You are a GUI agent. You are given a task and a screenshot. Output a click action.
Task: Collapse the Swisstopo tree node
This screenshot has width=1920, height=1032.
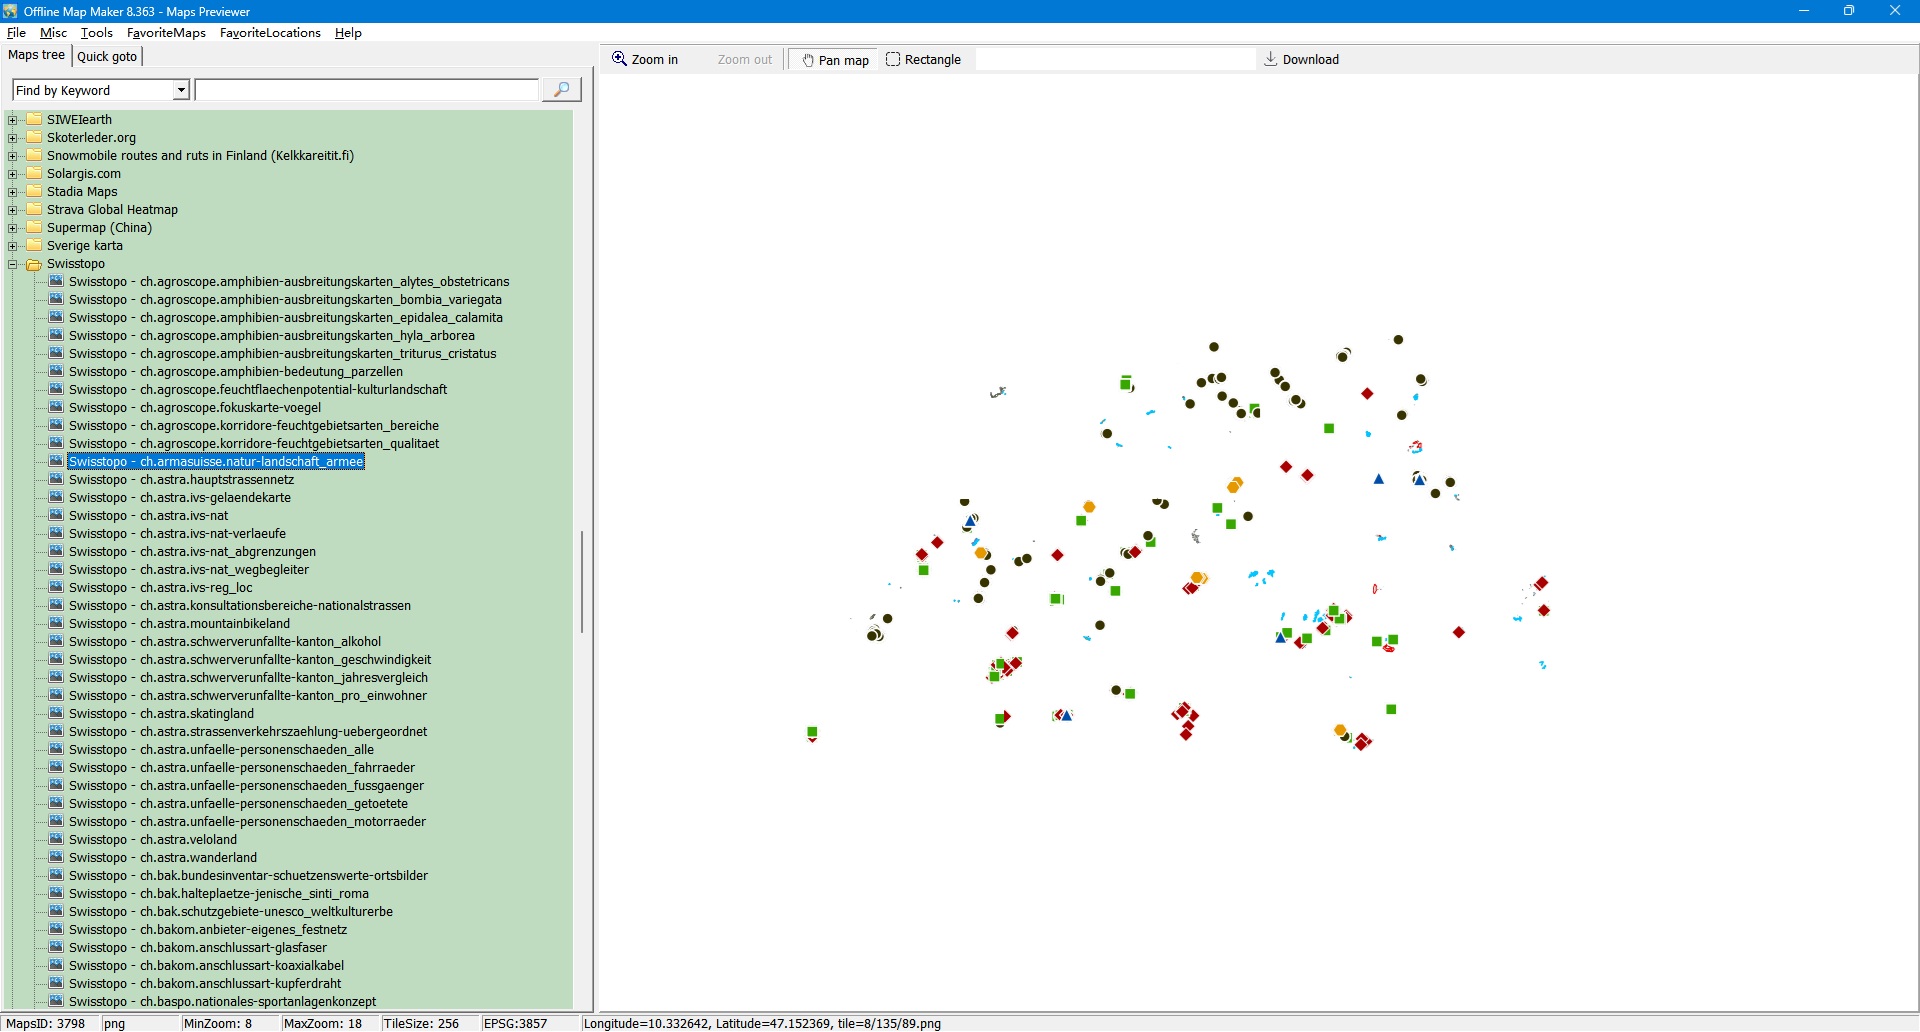tap(13, 264)
